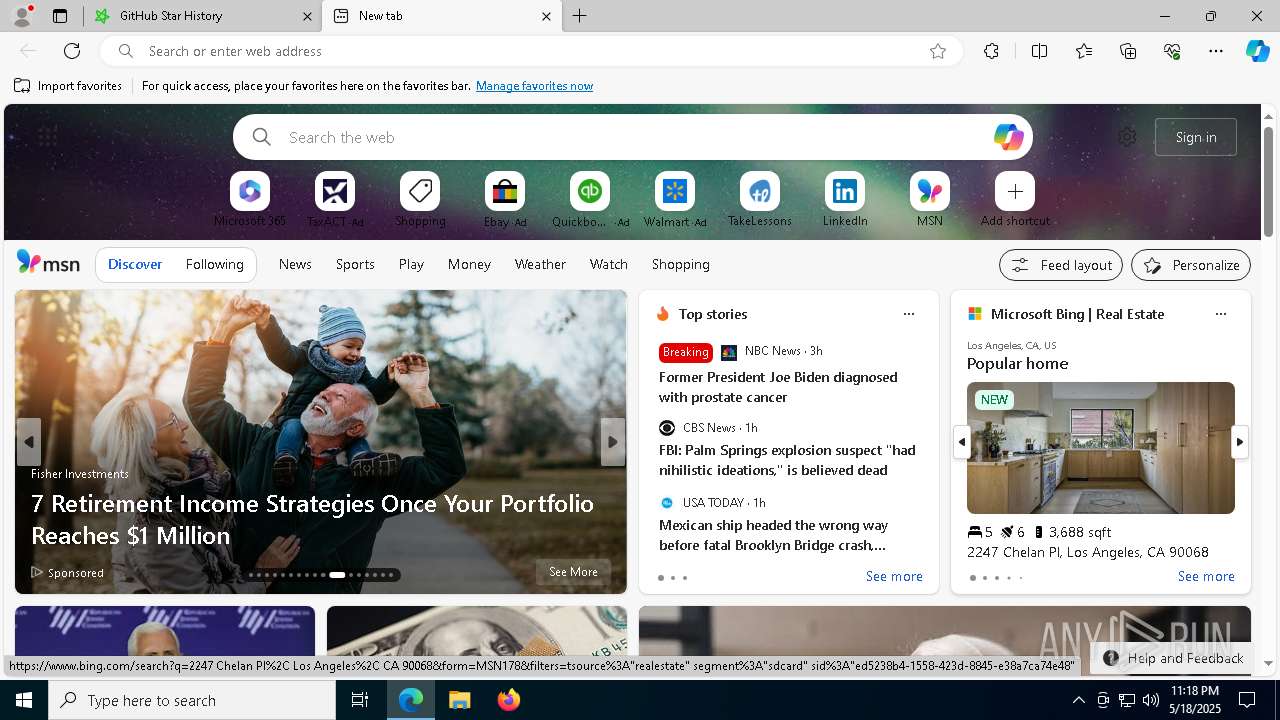
Task: Click Import favorites on the favorites bar
Action: tap(68, 86)
